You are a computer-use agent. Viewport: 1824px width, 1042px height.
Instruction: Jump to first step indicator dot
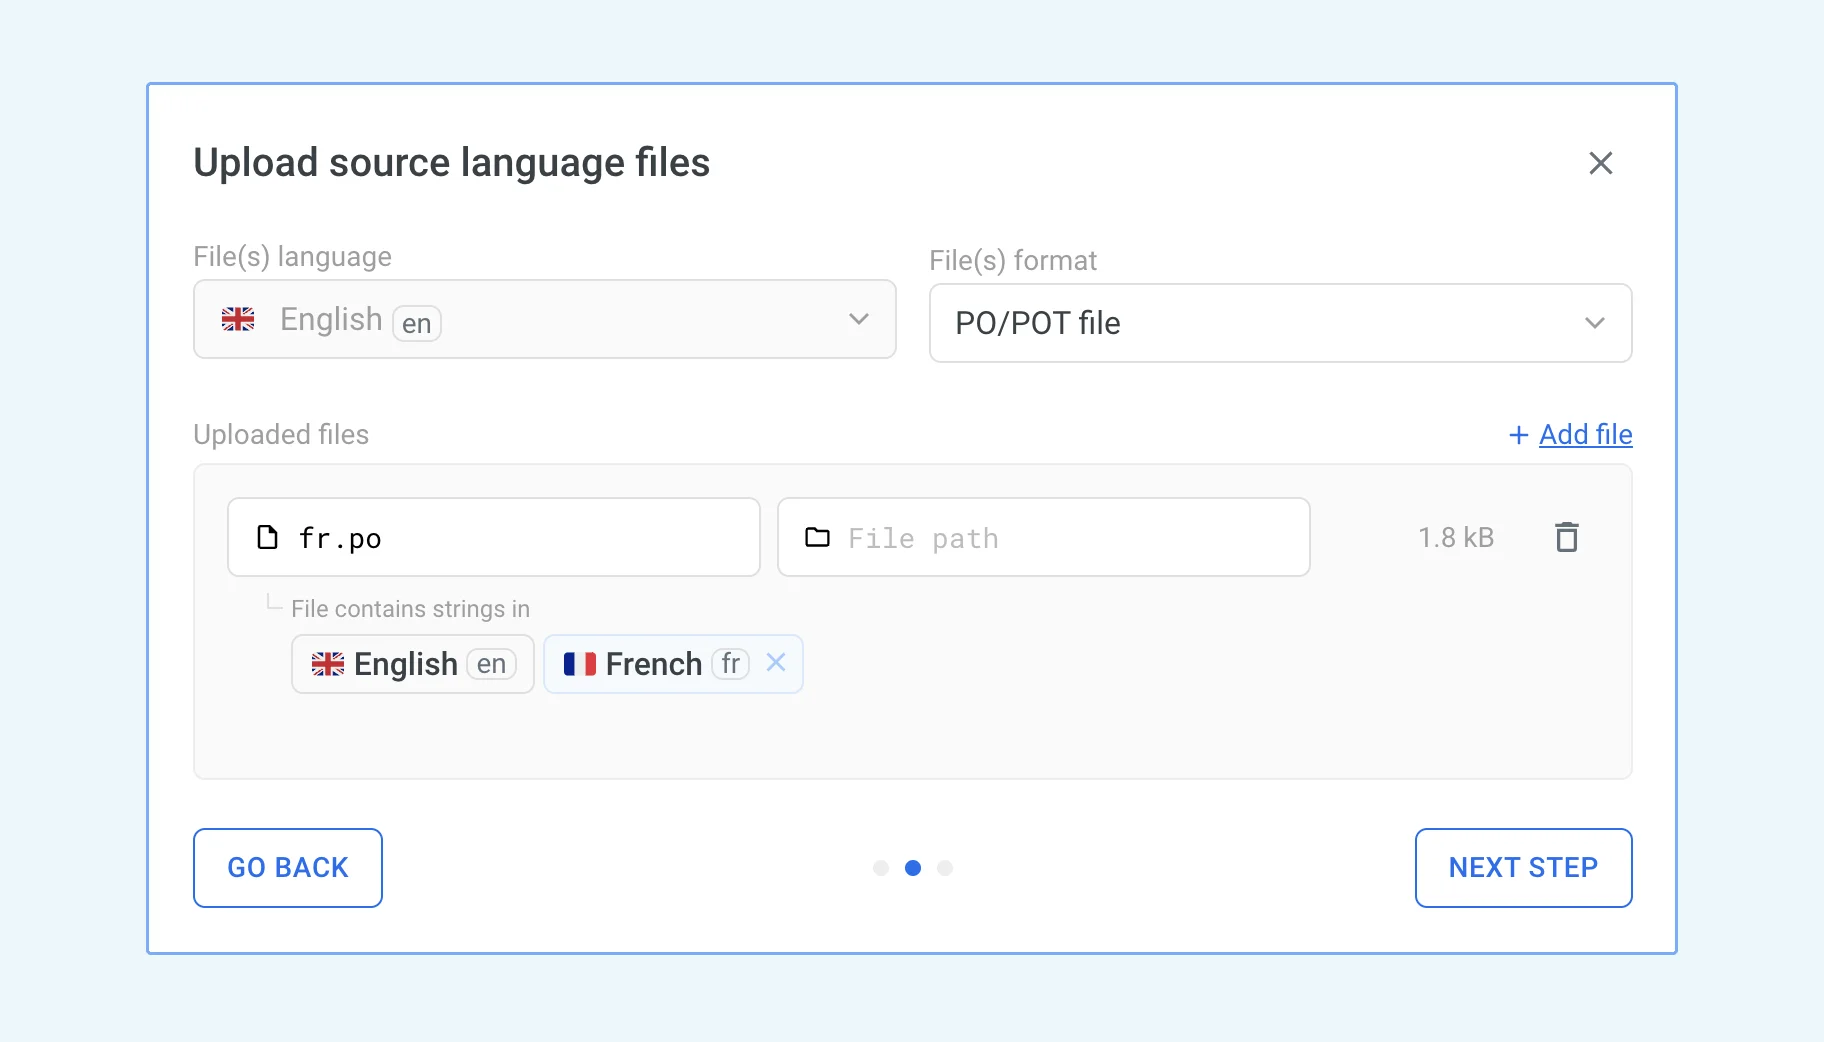pyautogui.click(x=881, y=868)
